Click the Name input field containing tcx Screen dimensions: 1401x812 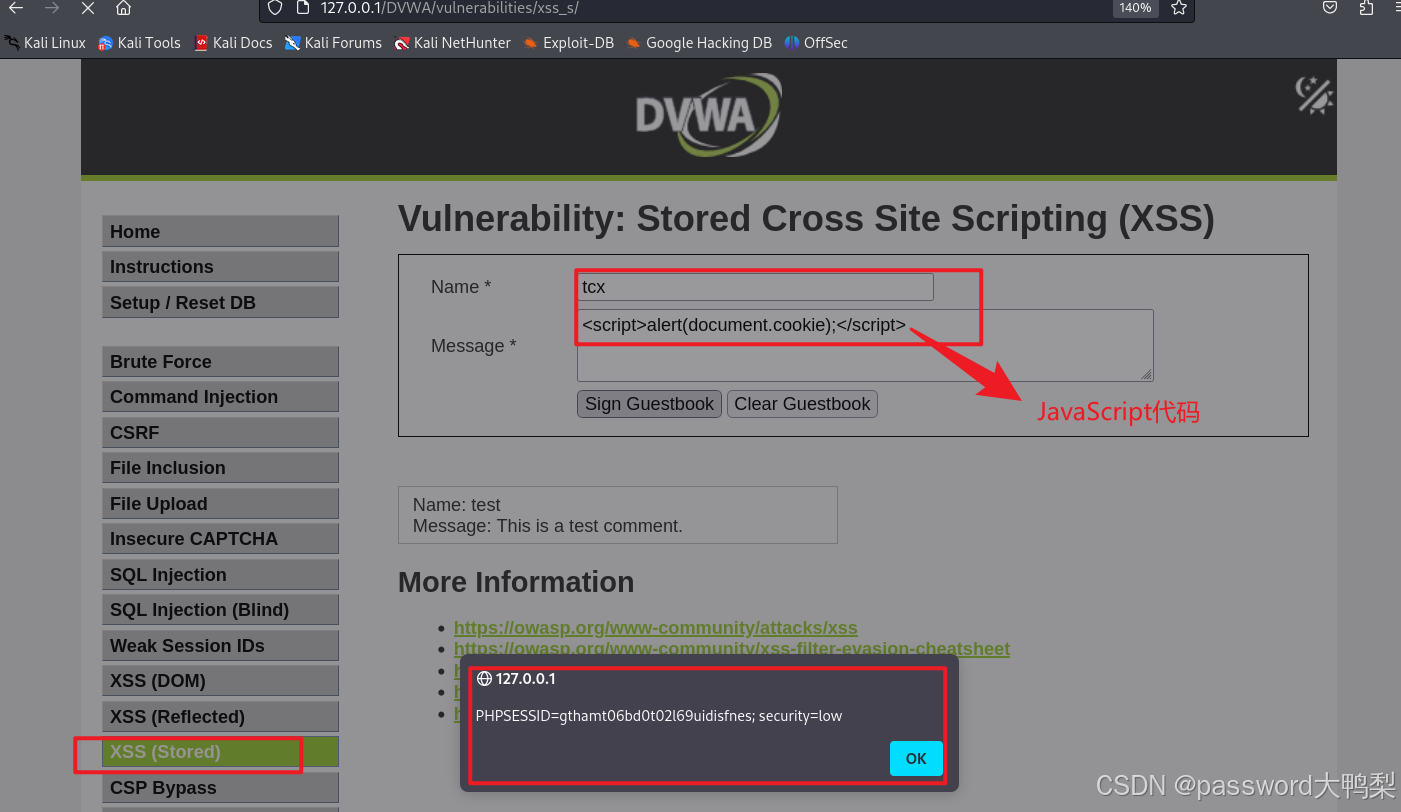(x=755, y=287)
